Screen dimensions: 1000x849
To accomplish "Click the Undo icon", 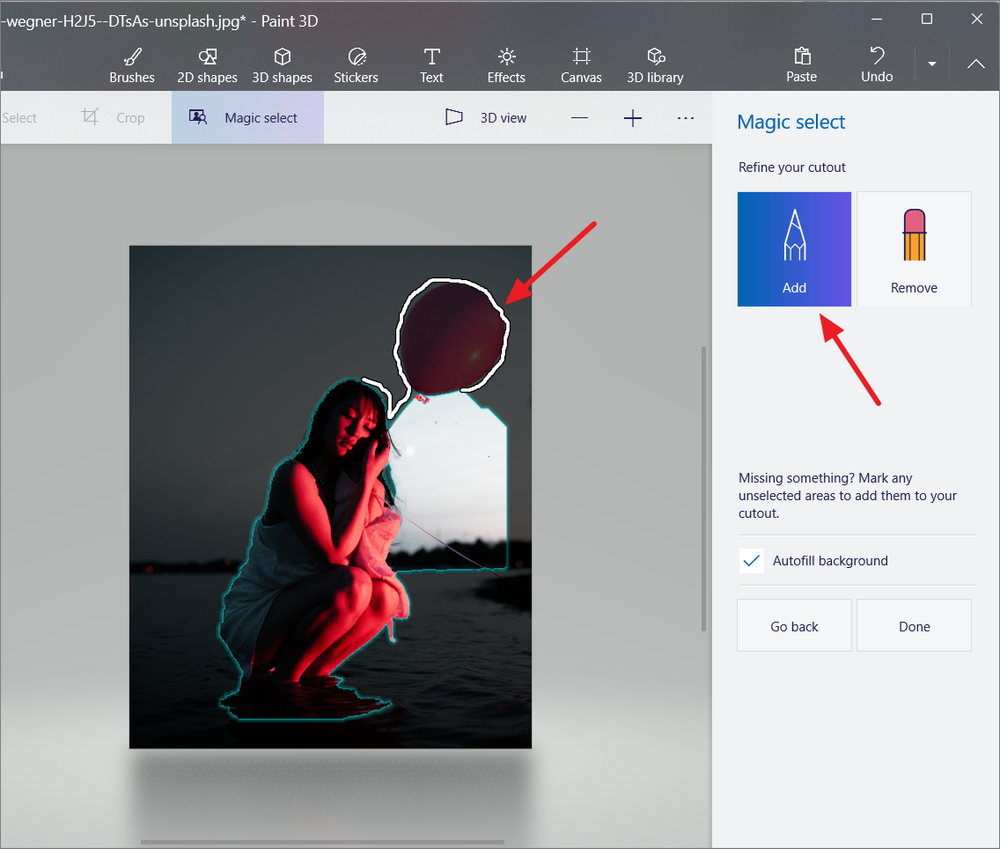I will point(875,64).
